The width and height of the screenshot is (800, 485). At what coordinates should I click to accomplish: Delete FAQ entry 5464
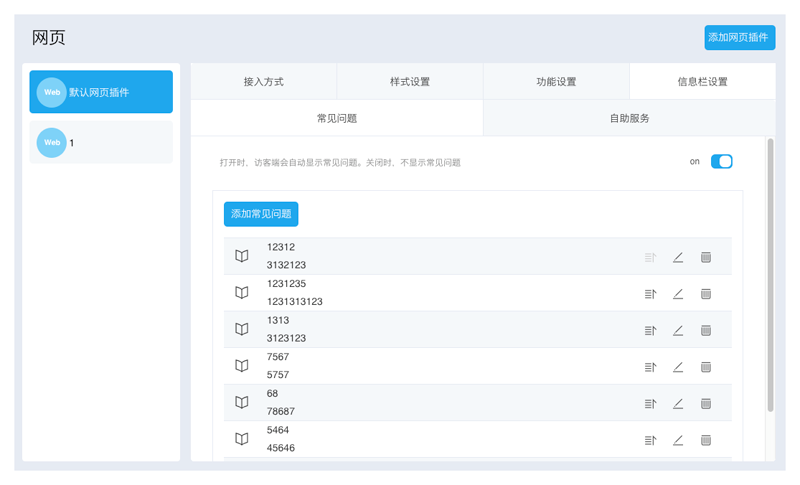click(x=706, y=440)
